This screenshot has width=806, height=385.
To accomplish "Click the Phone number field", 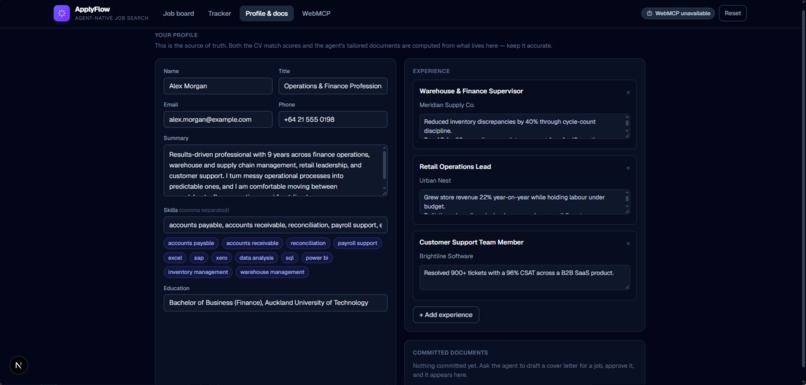I will tap(333, 119).
